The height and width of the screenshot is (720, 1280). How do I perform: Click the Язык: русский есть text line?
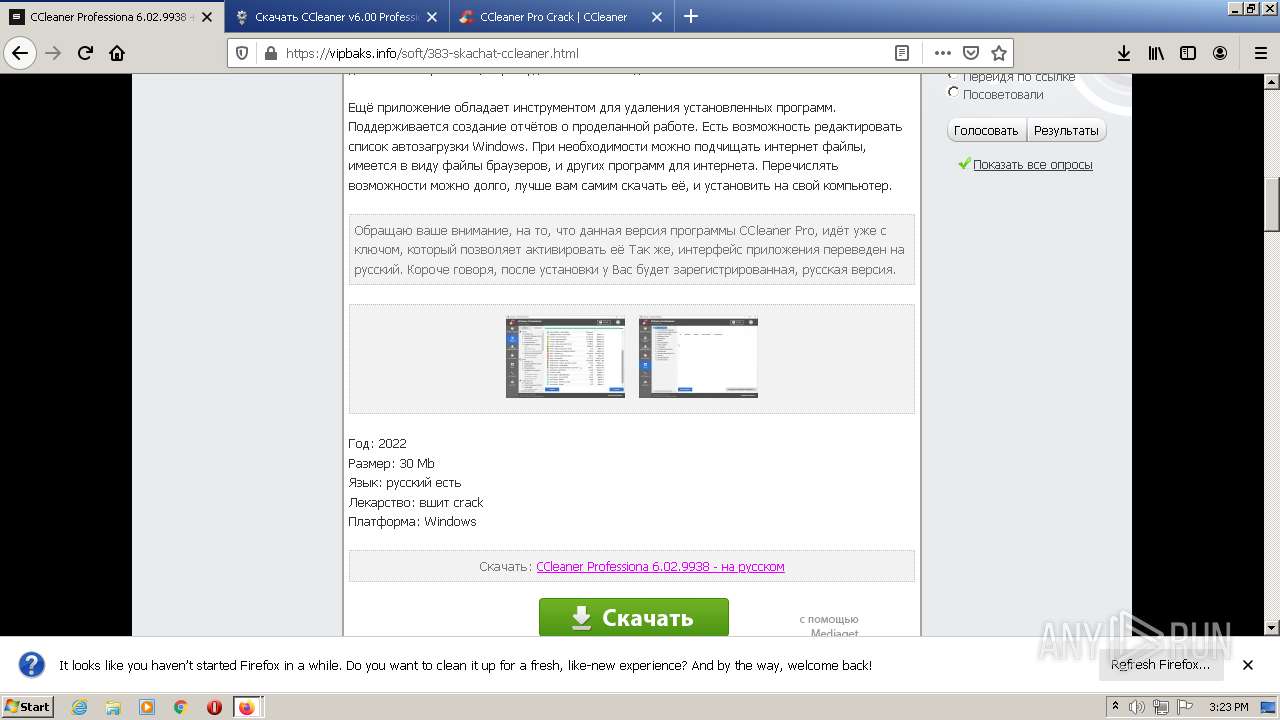pos(404,482)
